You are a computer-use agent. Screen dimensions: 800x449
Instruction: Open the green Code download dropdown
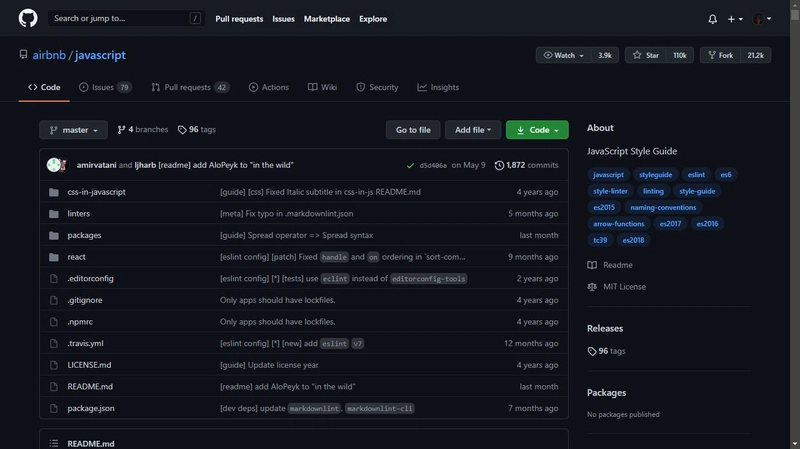pos(537,130)
